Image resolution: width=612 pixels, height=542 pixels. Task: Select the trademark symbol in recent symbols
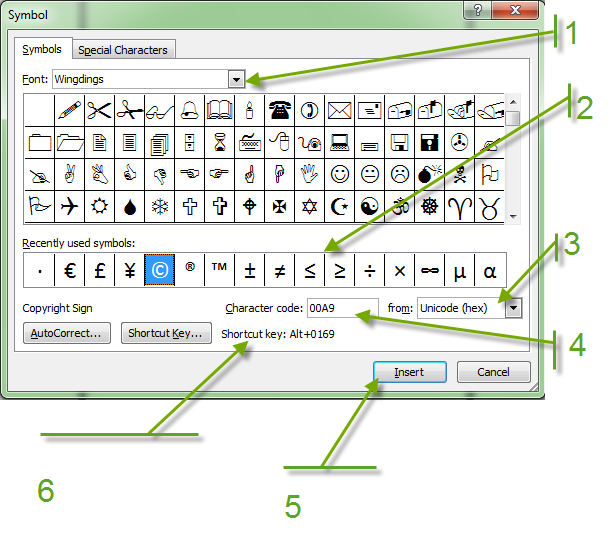click(x=219, y=270)
